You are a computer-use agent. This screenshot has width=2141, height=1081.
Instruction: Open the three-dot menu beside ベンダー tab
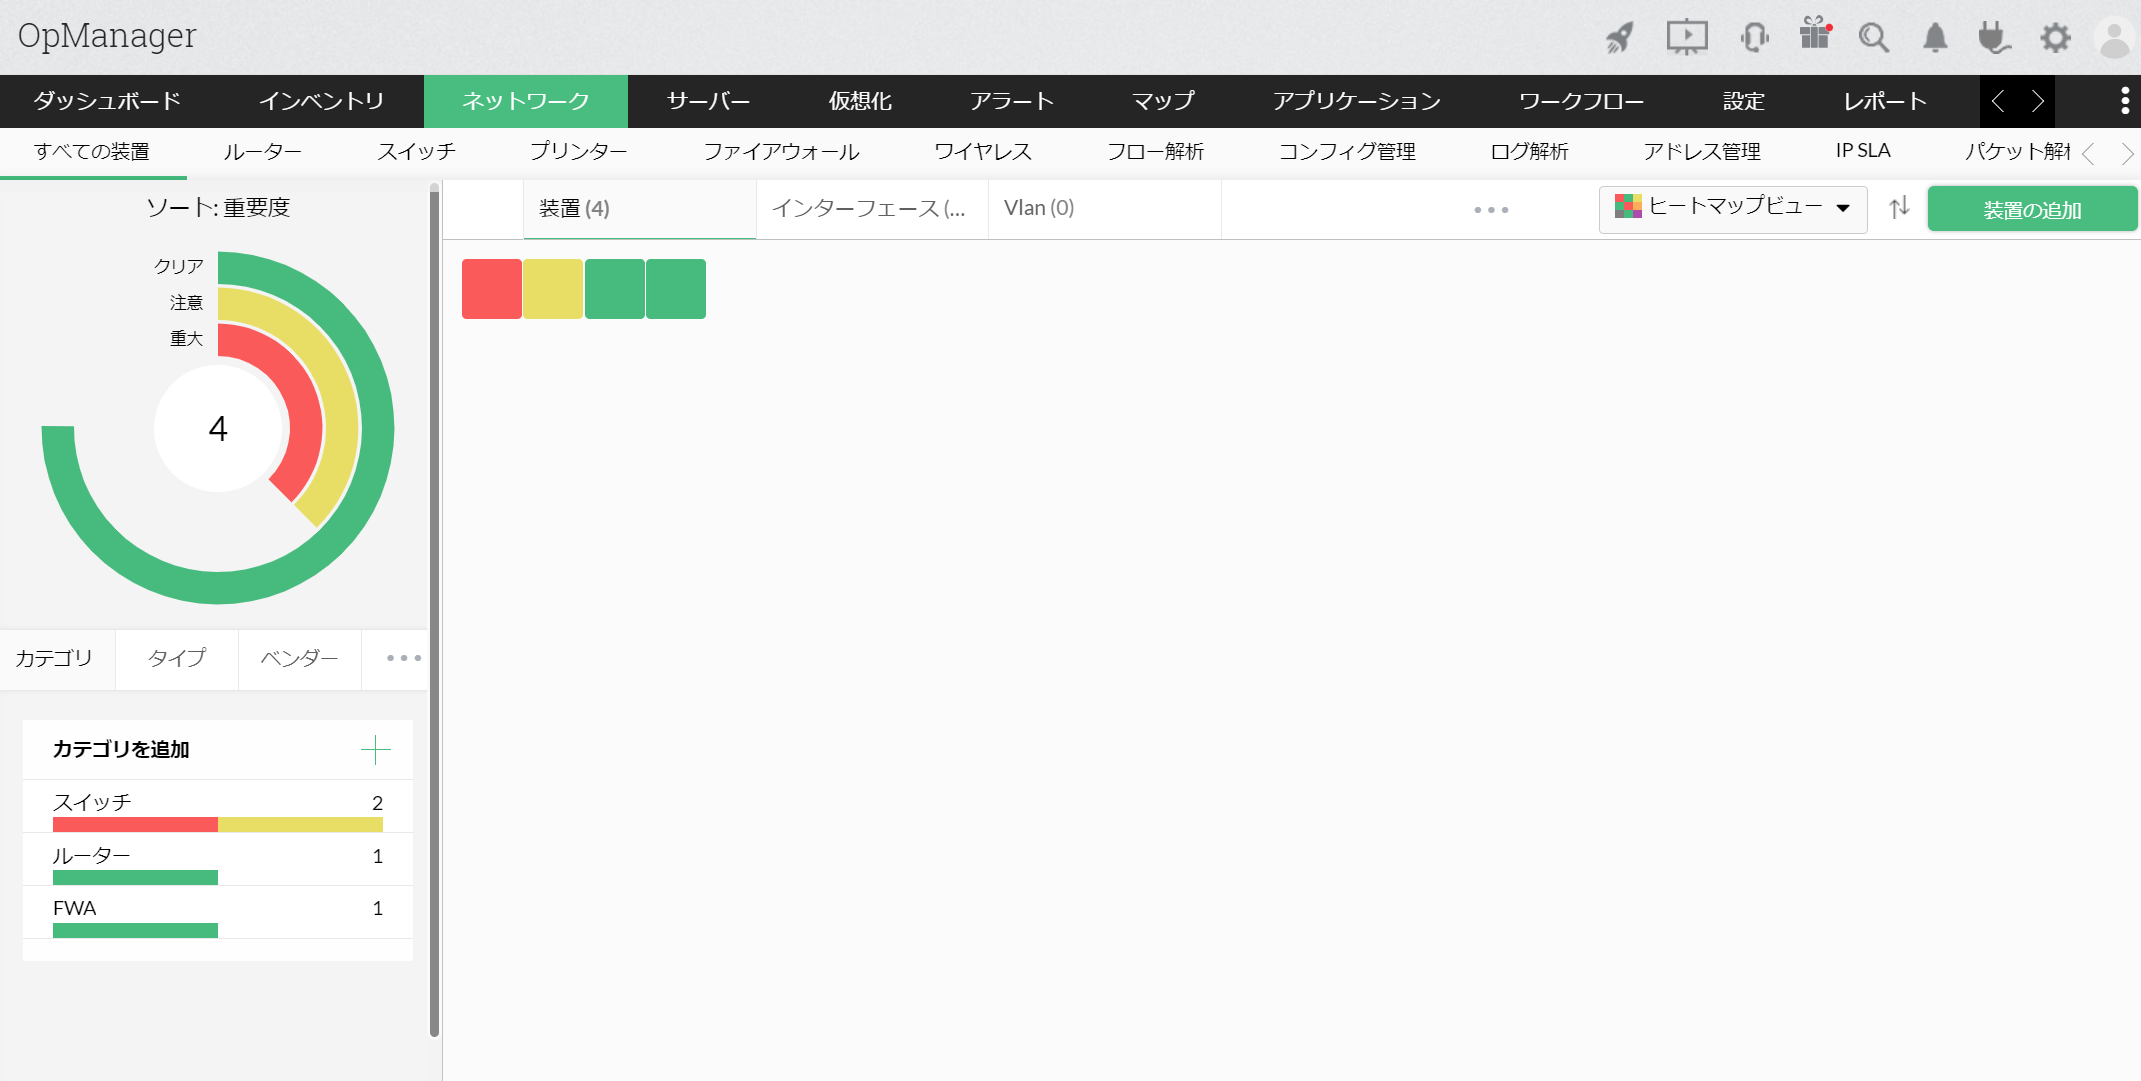403,658
